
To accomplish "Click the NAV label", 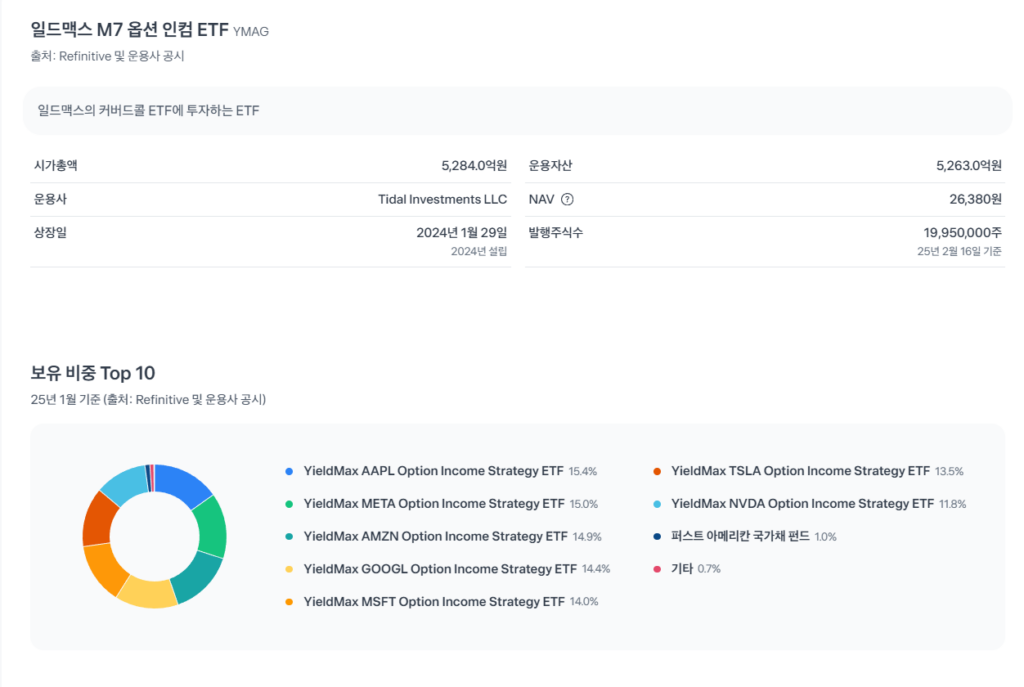I will (x=541, y=199).
